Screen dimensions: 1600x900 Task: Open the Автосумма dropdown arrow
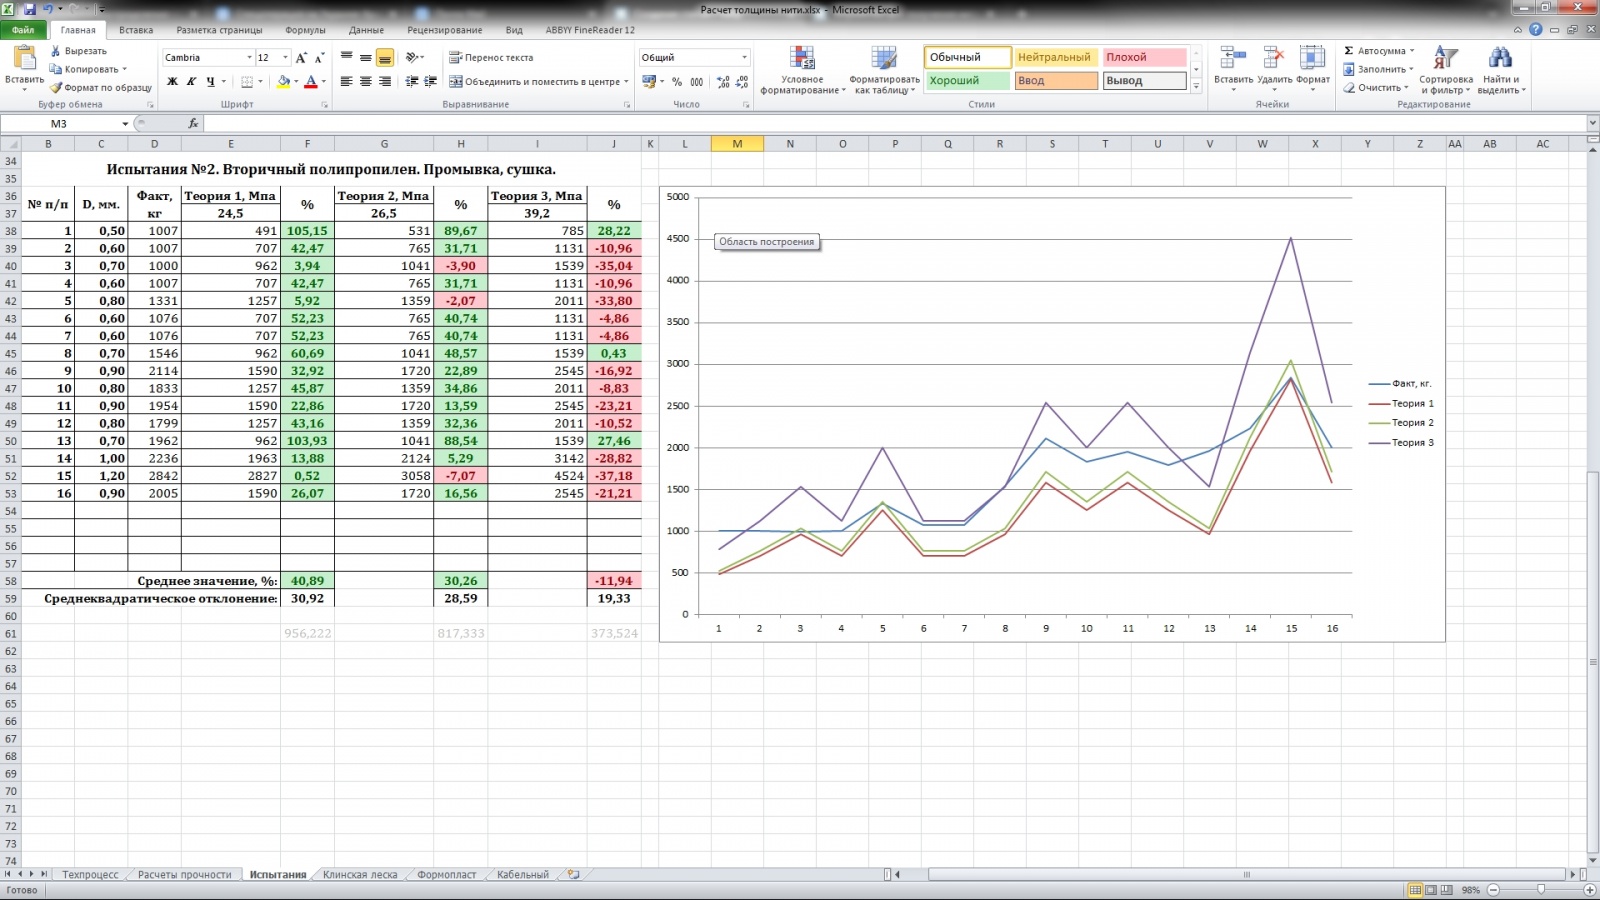click(1412, 51)
